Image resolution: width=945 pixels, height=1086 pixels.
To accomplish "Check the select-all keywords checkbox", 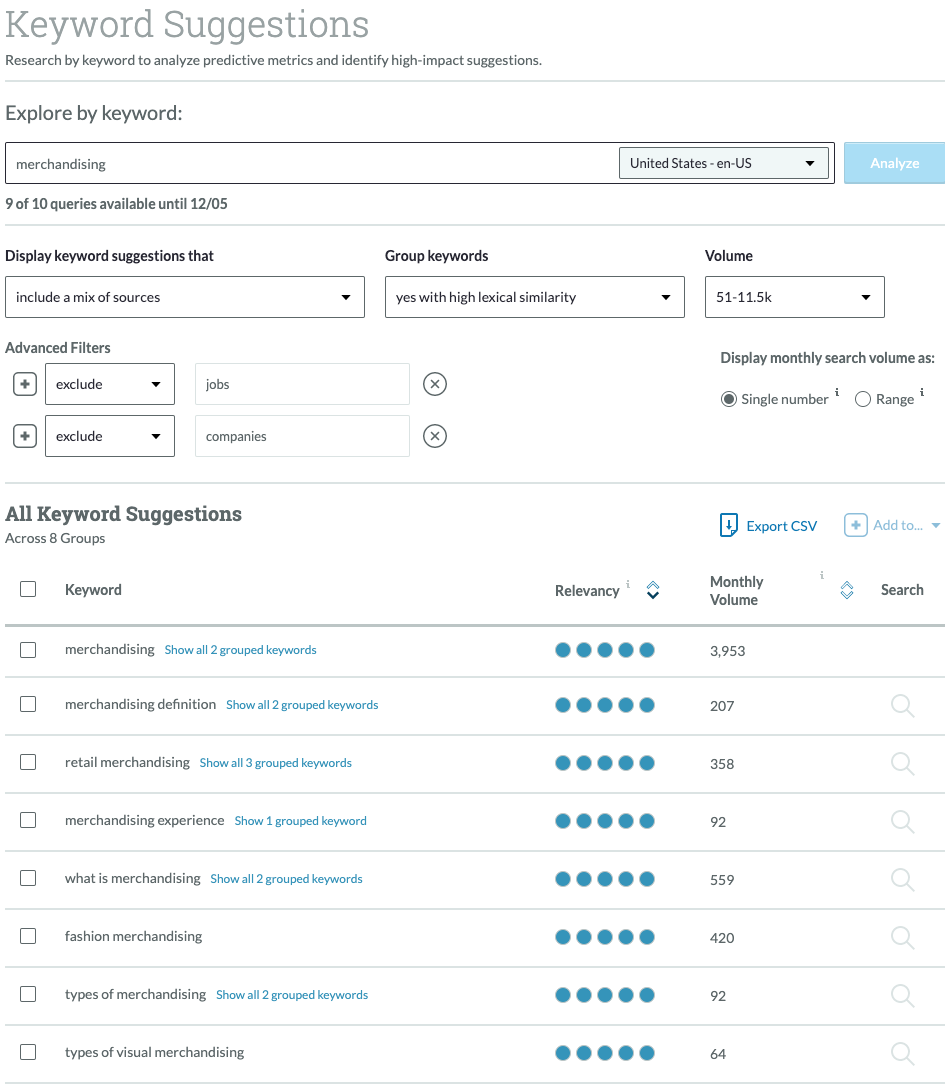I will click(28, 589).
